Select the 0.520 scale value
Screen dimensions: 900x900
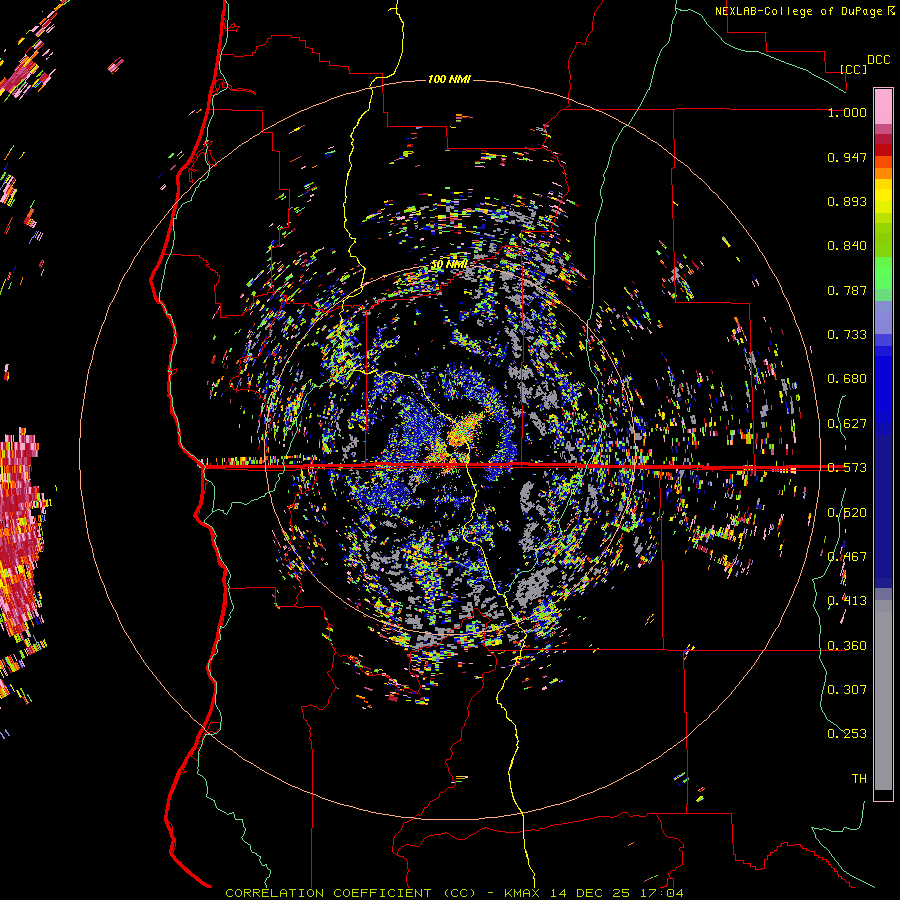click(x=847, y=513)
